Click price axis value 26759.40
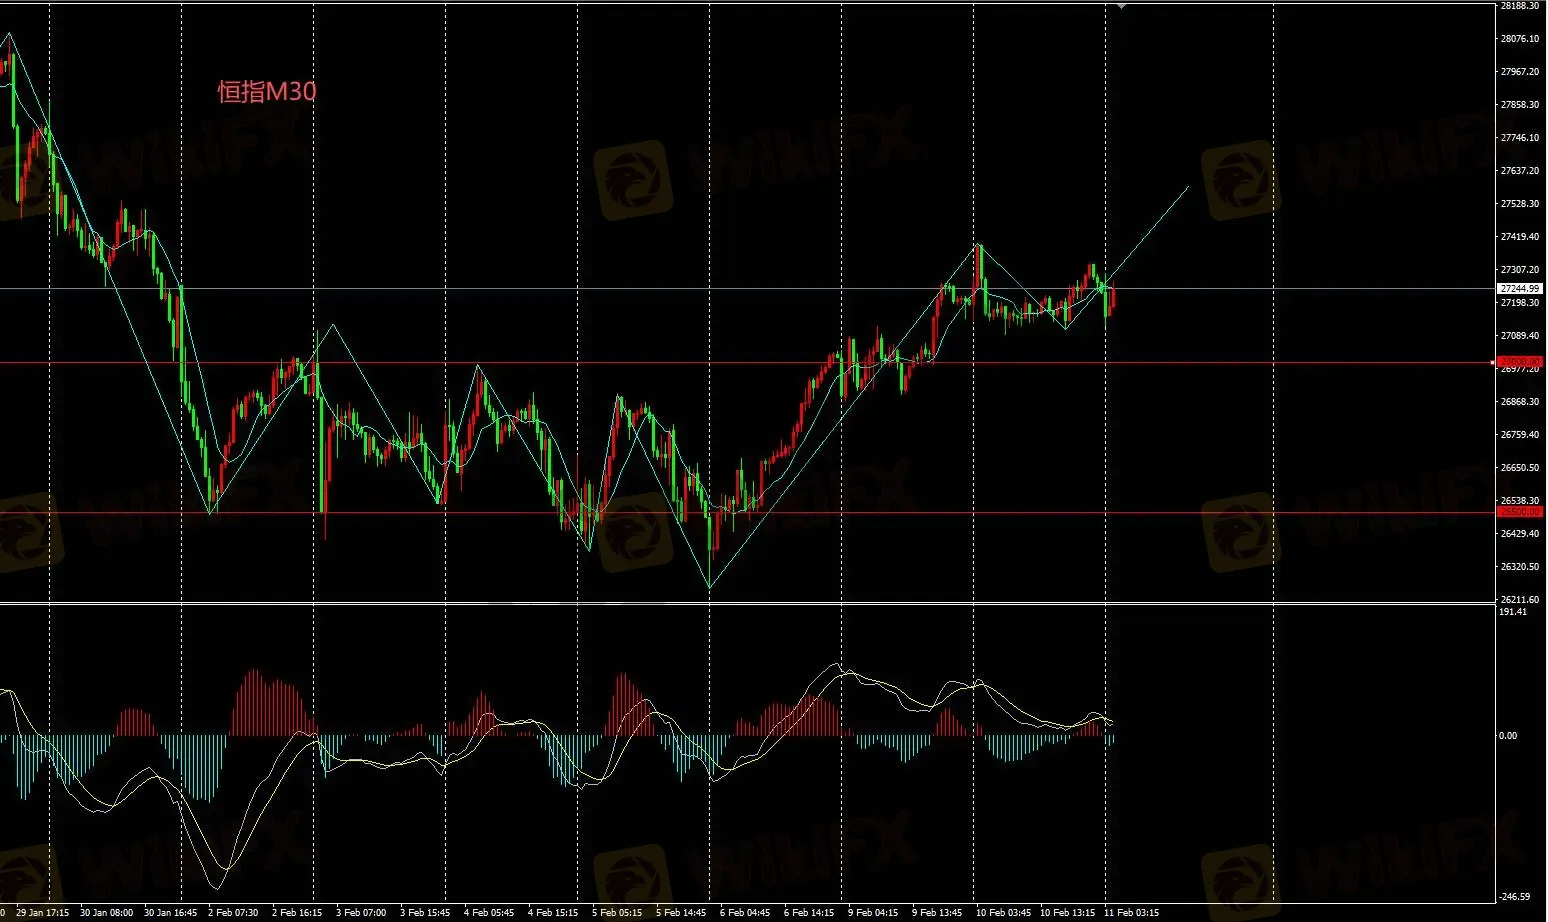The width and height of the screenshot is (1548, 922). coord(1520,435)
